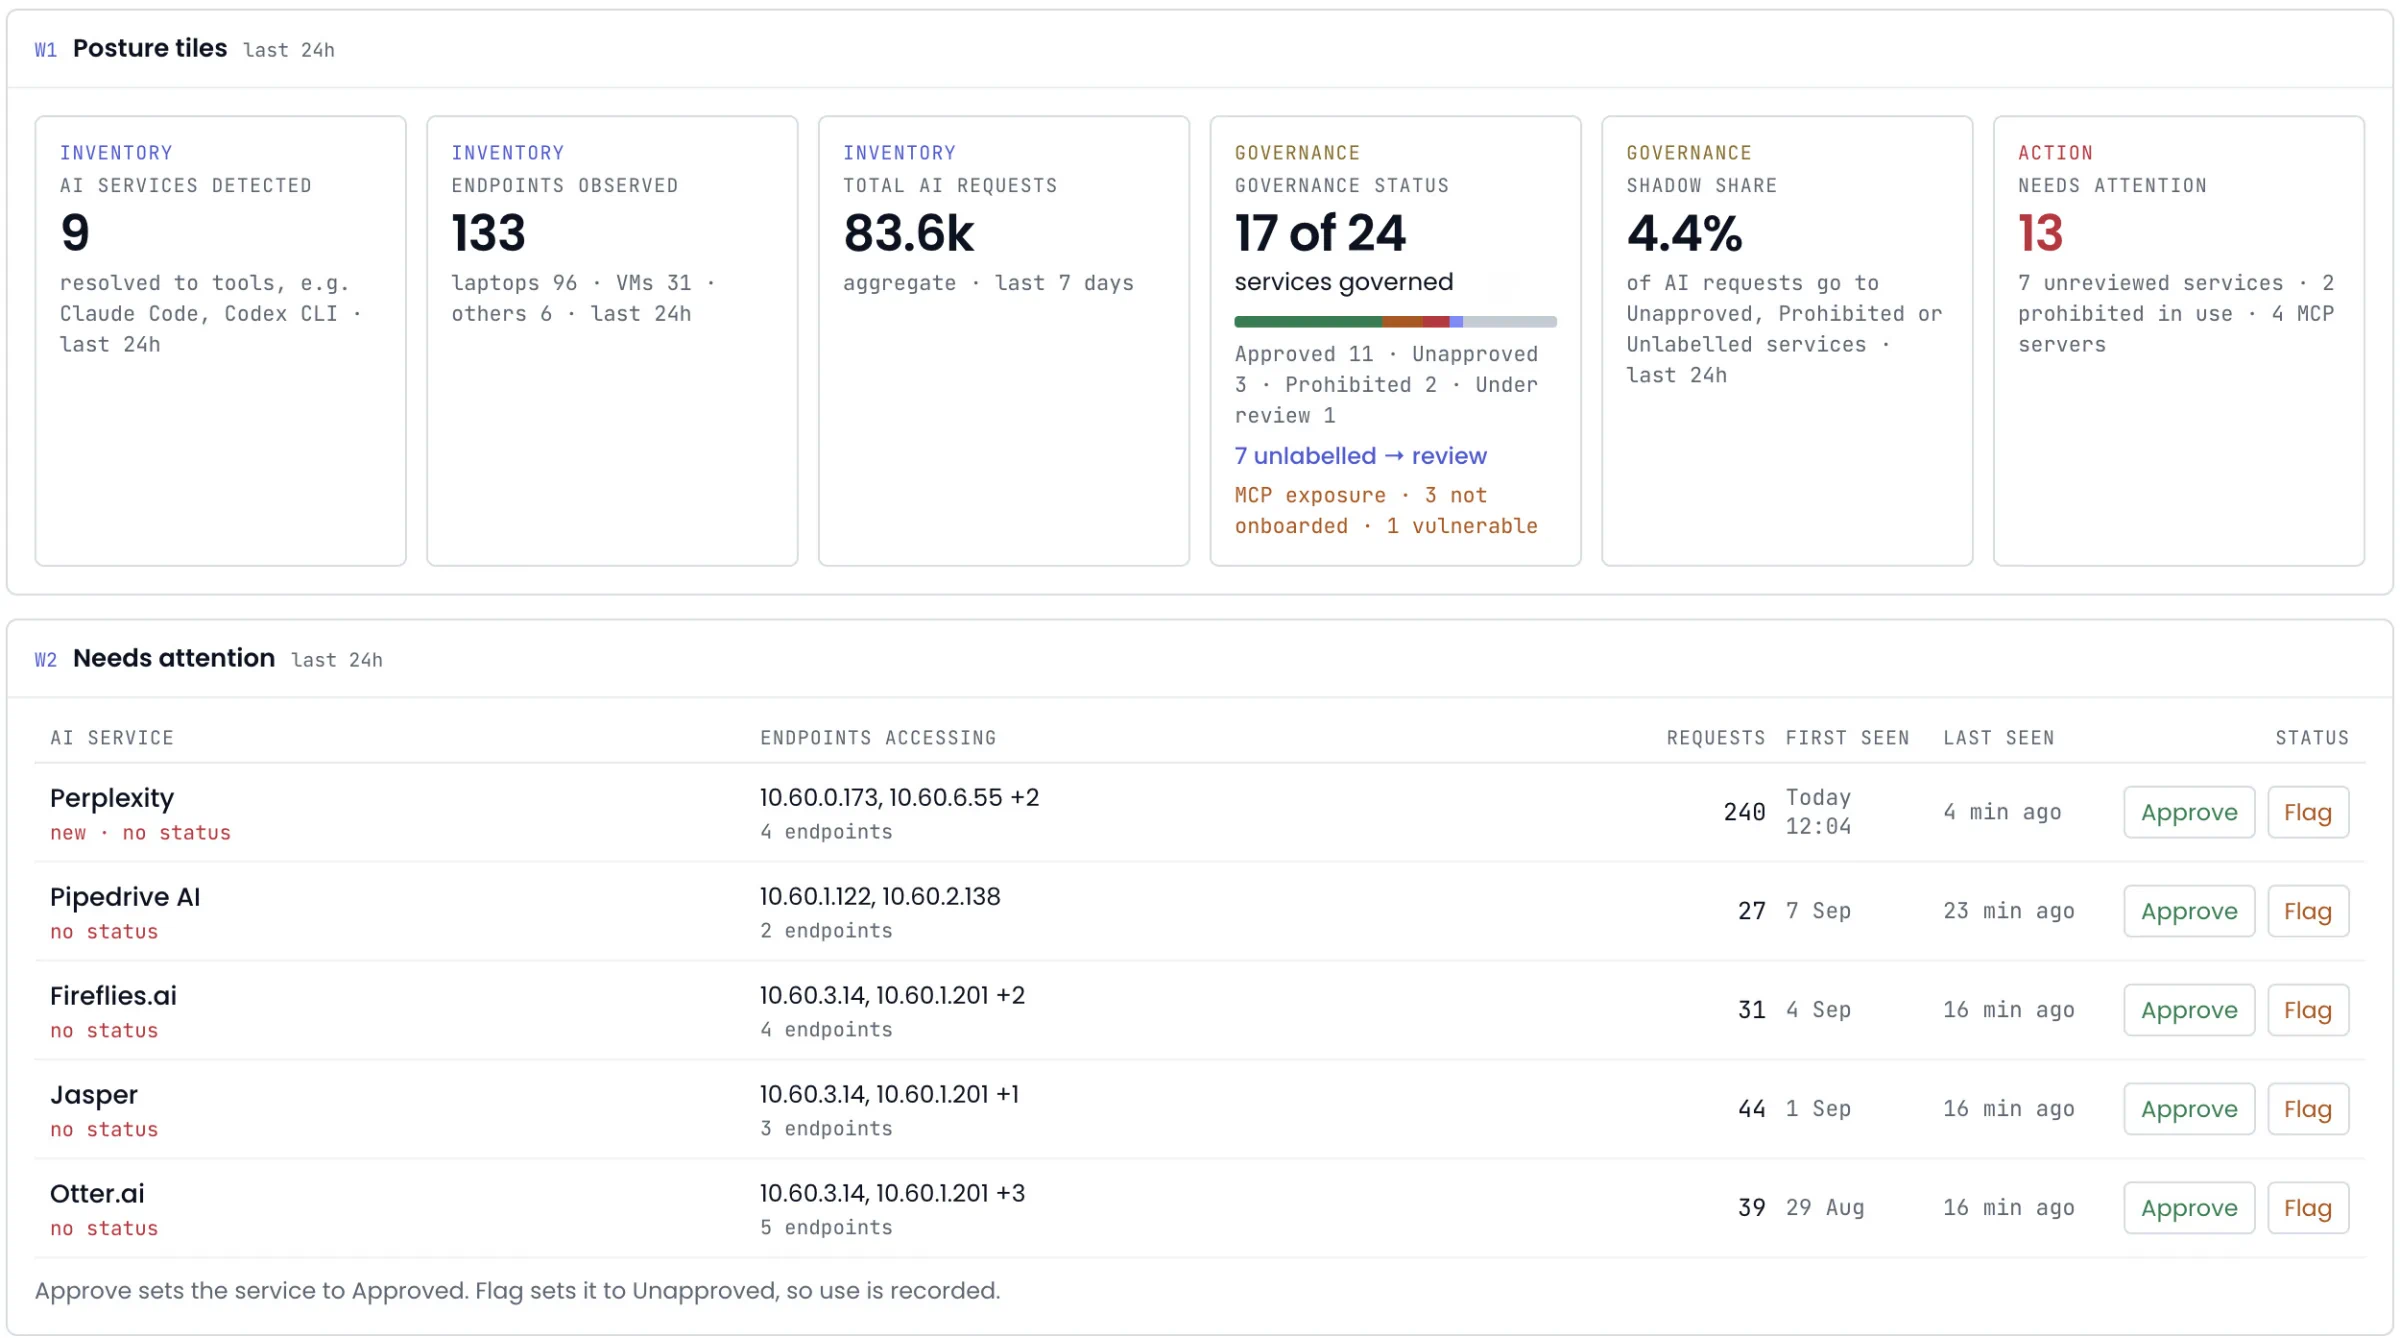Click the 'FIRST SEEN' column header
This screenshot has height=1338, width=2400.
click(1848, 738)
